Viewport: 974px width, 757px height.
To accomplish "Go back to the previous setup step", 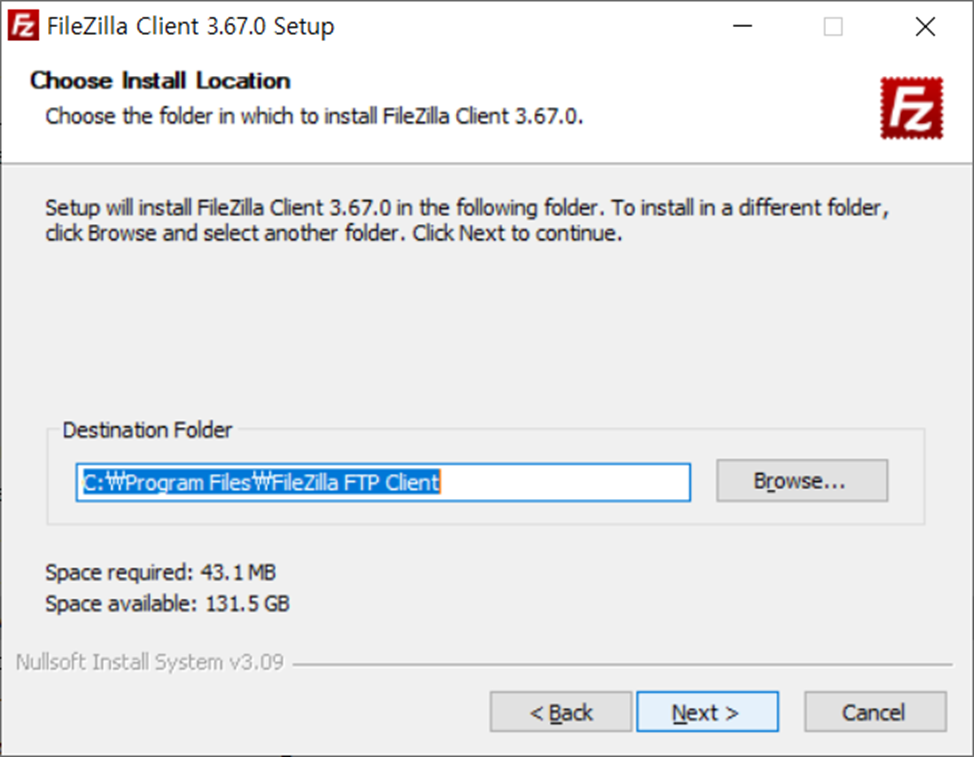I will coord(560,711).
